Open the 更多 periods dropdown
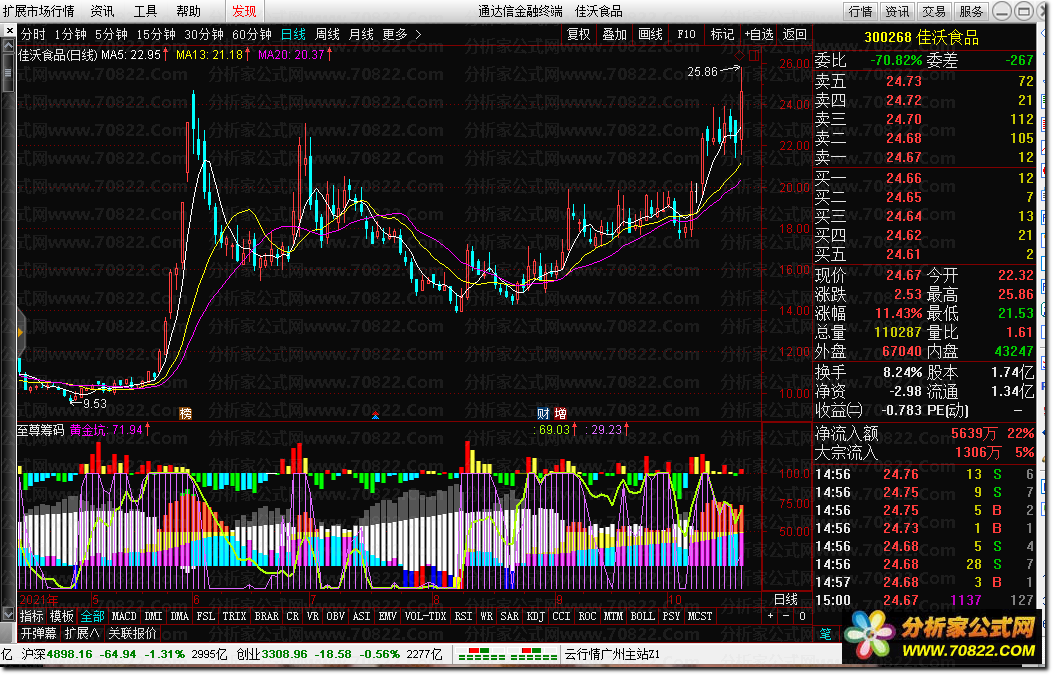 [402, 34]
